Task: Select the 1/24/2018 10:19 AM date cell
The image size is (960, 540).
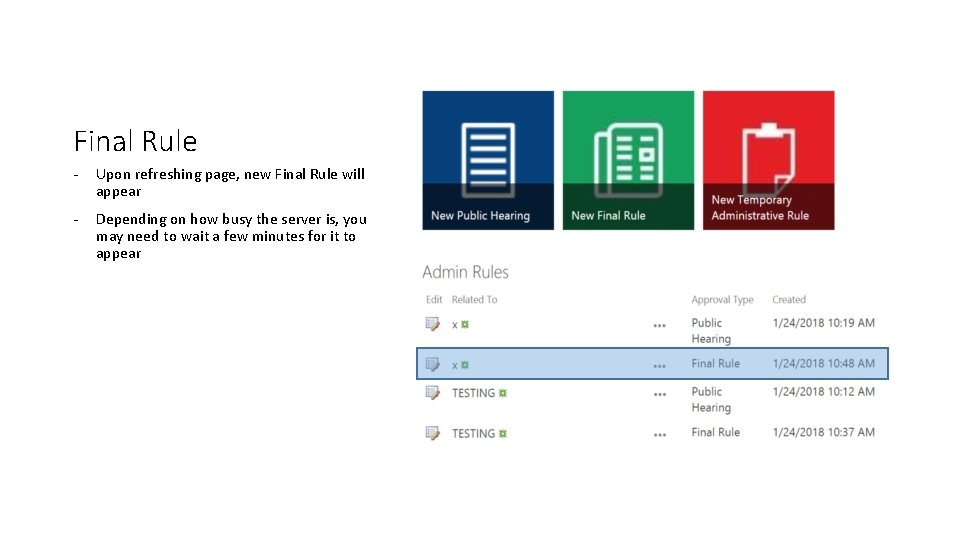Action: (823, 323)
